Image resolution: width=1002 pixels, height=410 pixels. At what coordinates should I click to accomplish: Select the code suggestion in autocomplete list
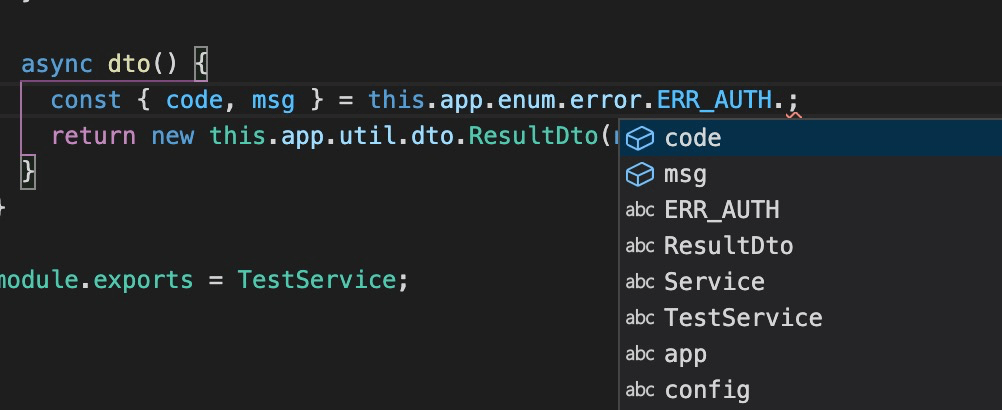(x=811, y=138)
